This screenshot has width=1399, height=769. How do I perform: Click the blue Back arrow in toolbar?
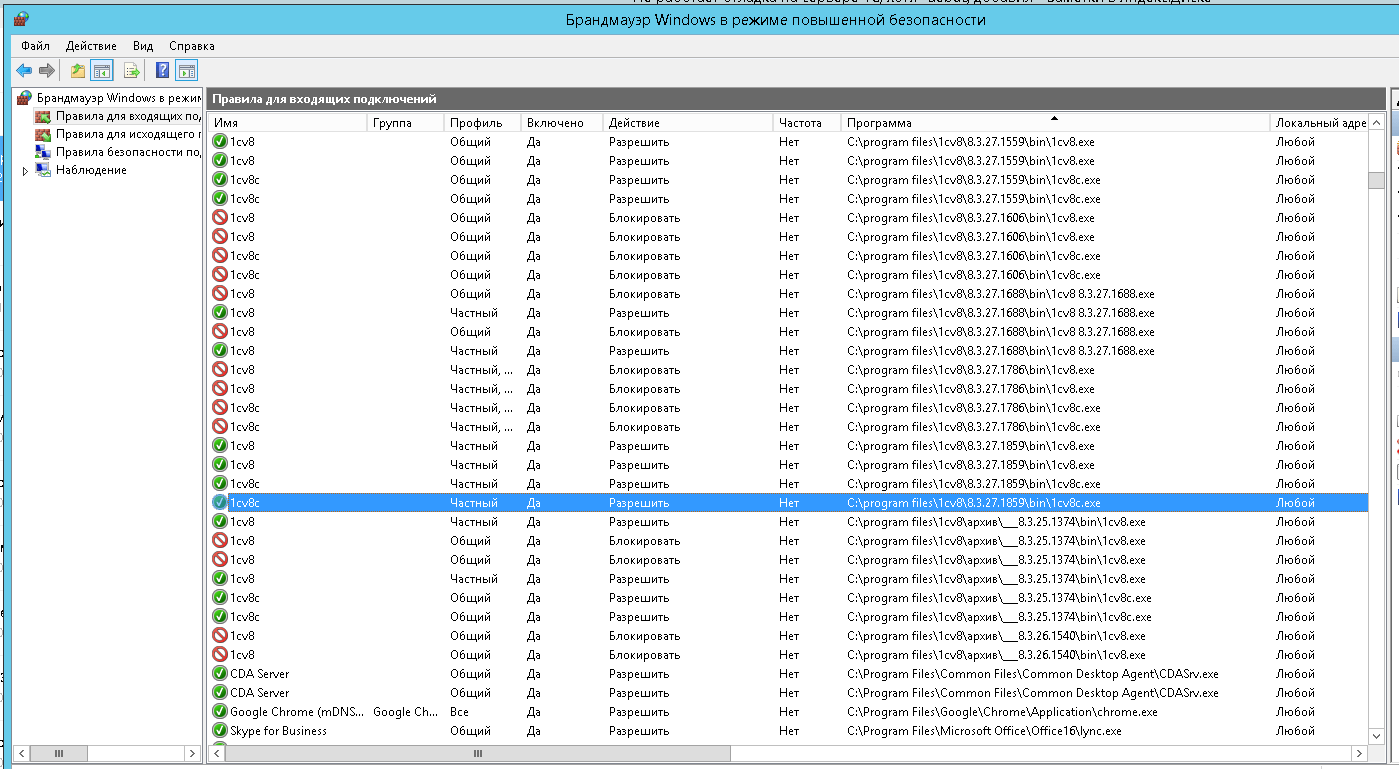[23, 70]
